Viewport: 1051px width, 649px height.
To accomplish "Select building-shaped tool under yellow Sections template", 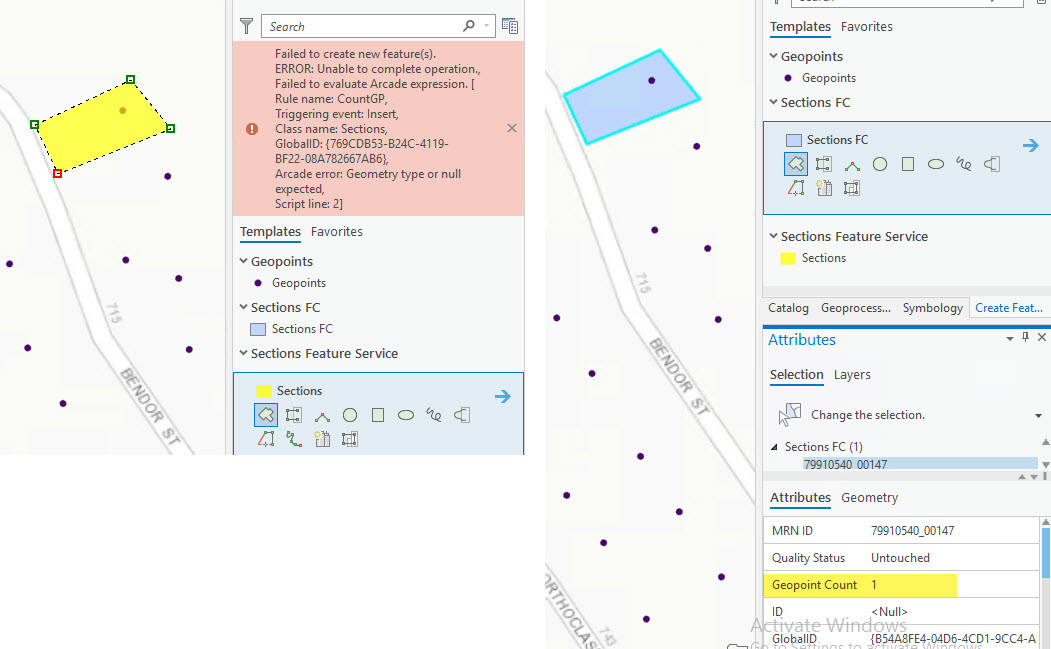I will pos(322,439).
